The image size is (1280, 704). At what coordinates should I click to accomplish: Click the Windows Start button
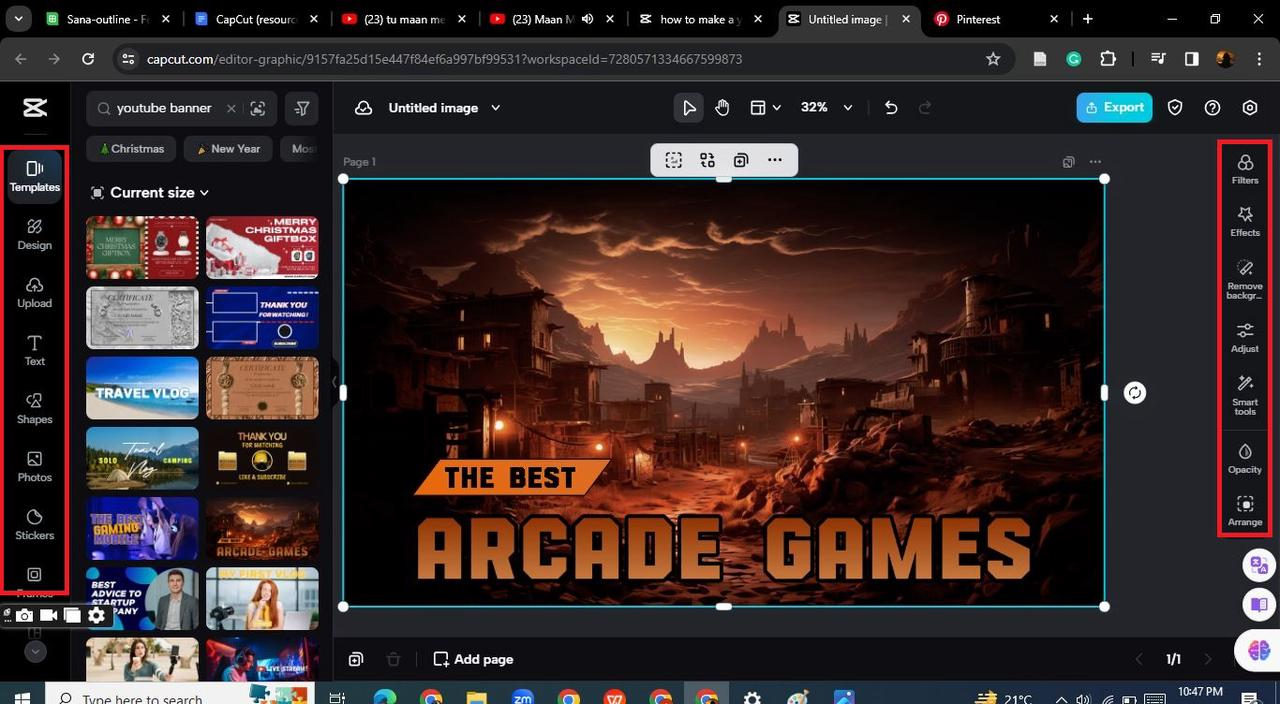22,696
